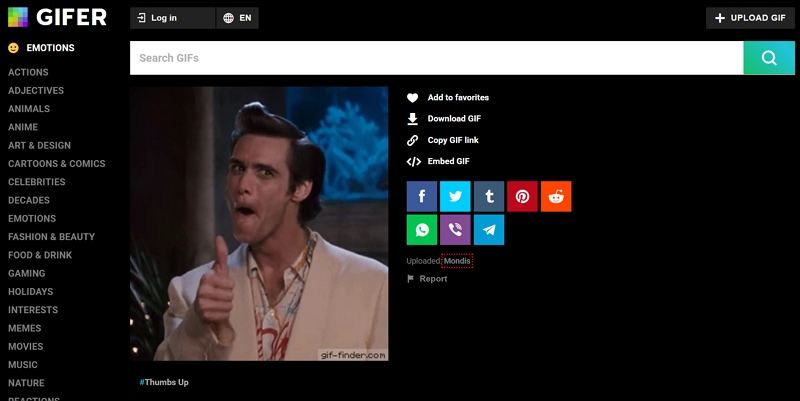800x401 pixels.
Task: Open the Movies category
Action: coord(26,346)
